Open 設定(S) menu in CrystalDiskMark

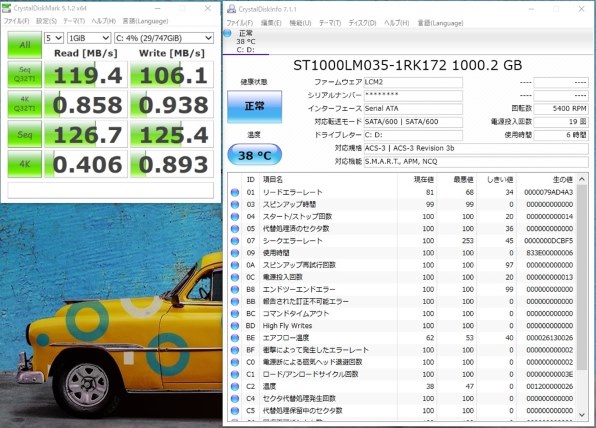click(x=46, y=21)
